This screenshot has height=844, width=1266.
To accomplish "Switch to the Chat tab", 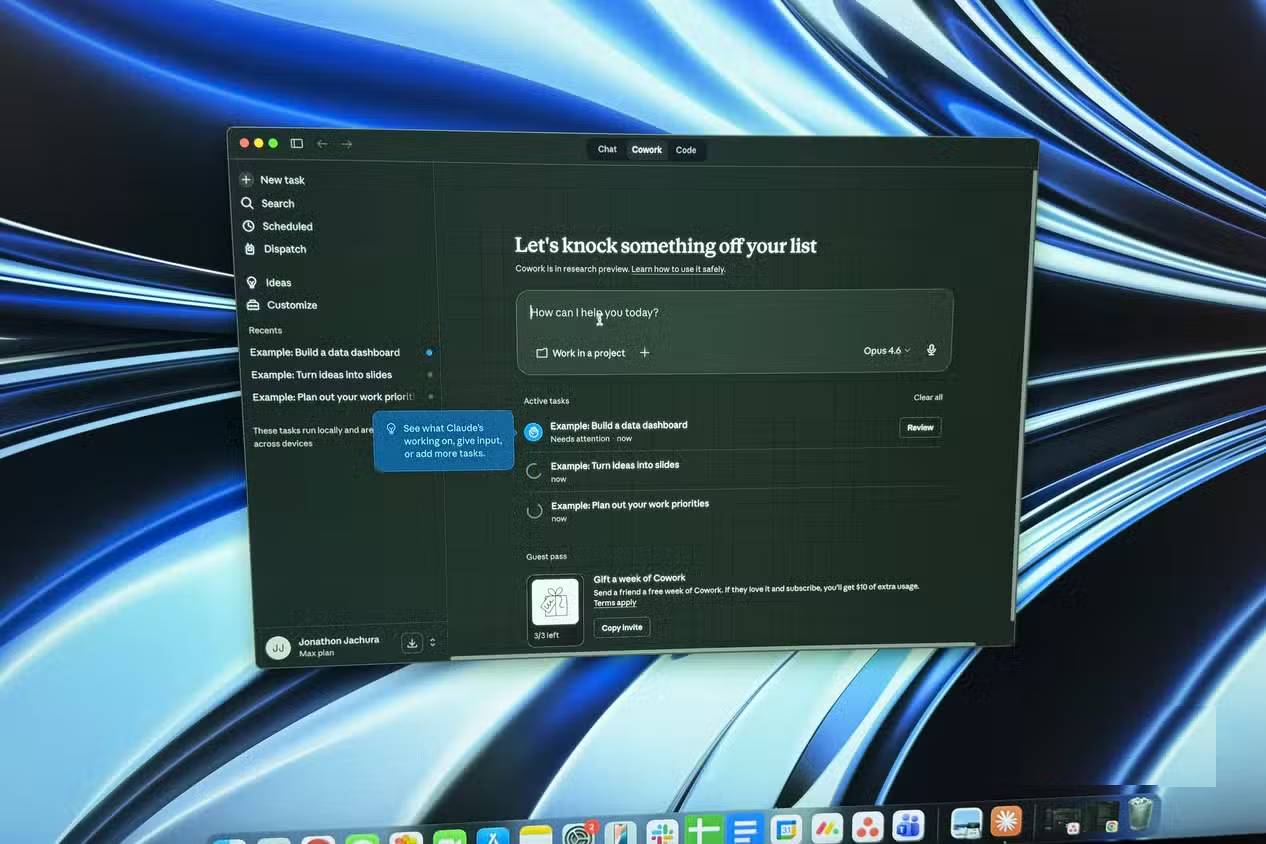I will point(607,150).
